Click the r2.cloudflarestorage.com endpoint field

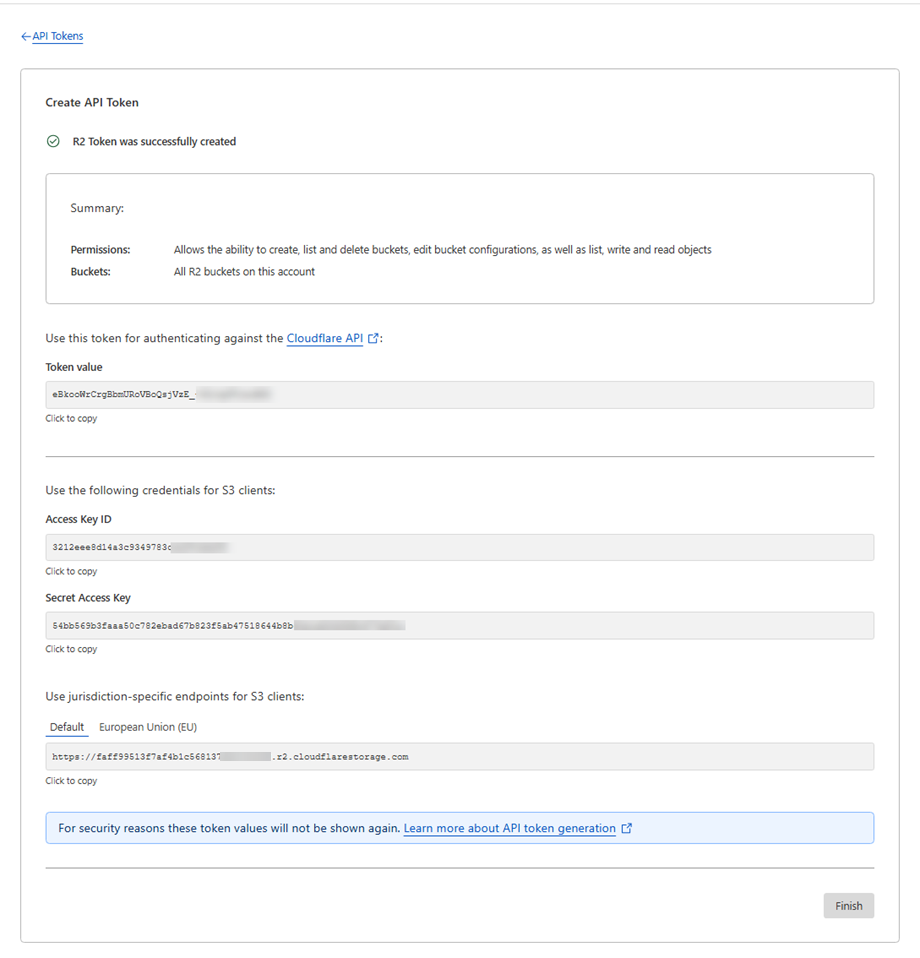pos(459,757)
